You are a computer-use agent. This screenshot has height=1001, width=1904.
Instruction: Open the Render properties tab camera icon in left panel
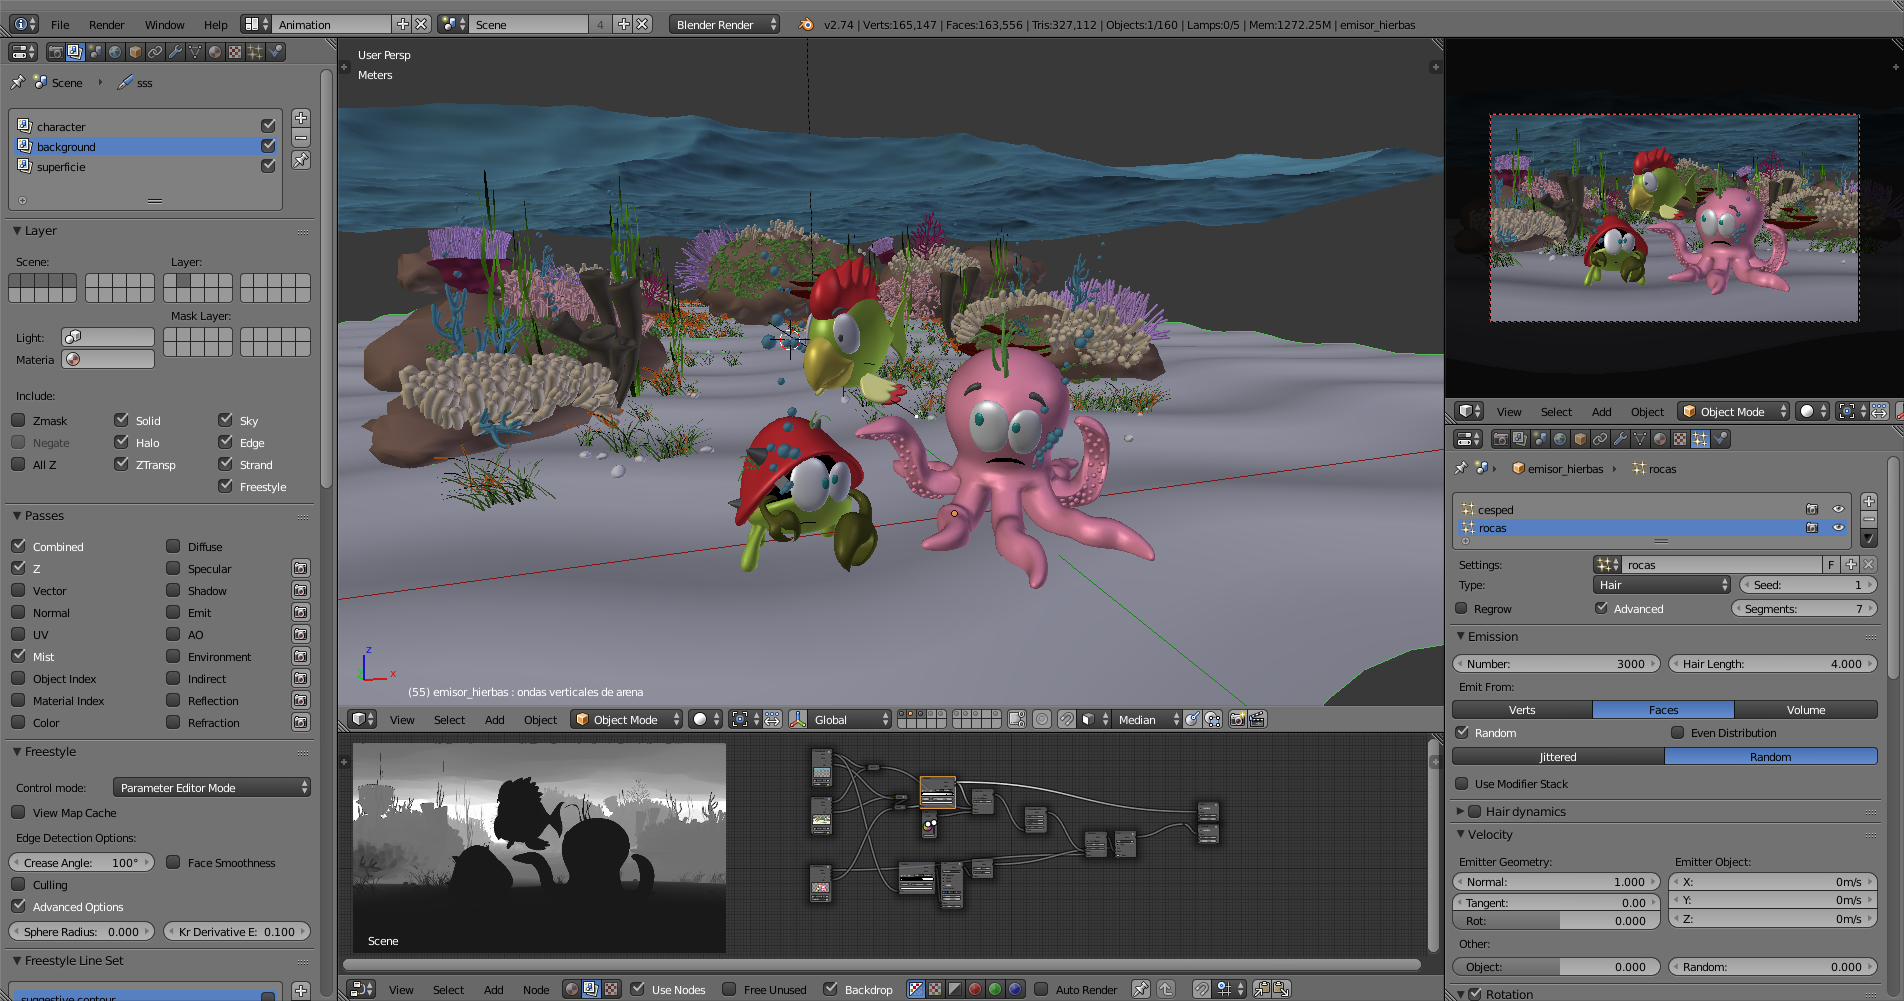[x=55, y=52]
